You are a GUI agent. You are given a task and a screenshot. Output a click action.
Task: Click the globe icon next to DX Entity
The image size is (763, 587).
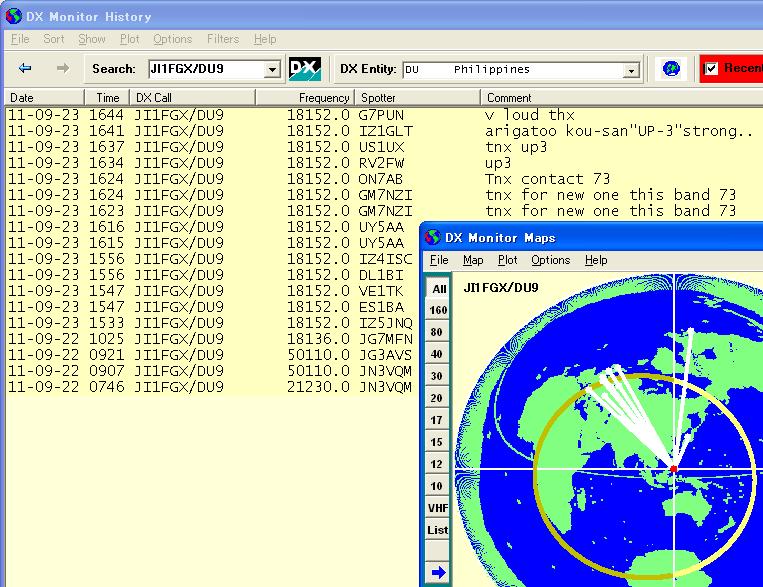pos(671,69)
